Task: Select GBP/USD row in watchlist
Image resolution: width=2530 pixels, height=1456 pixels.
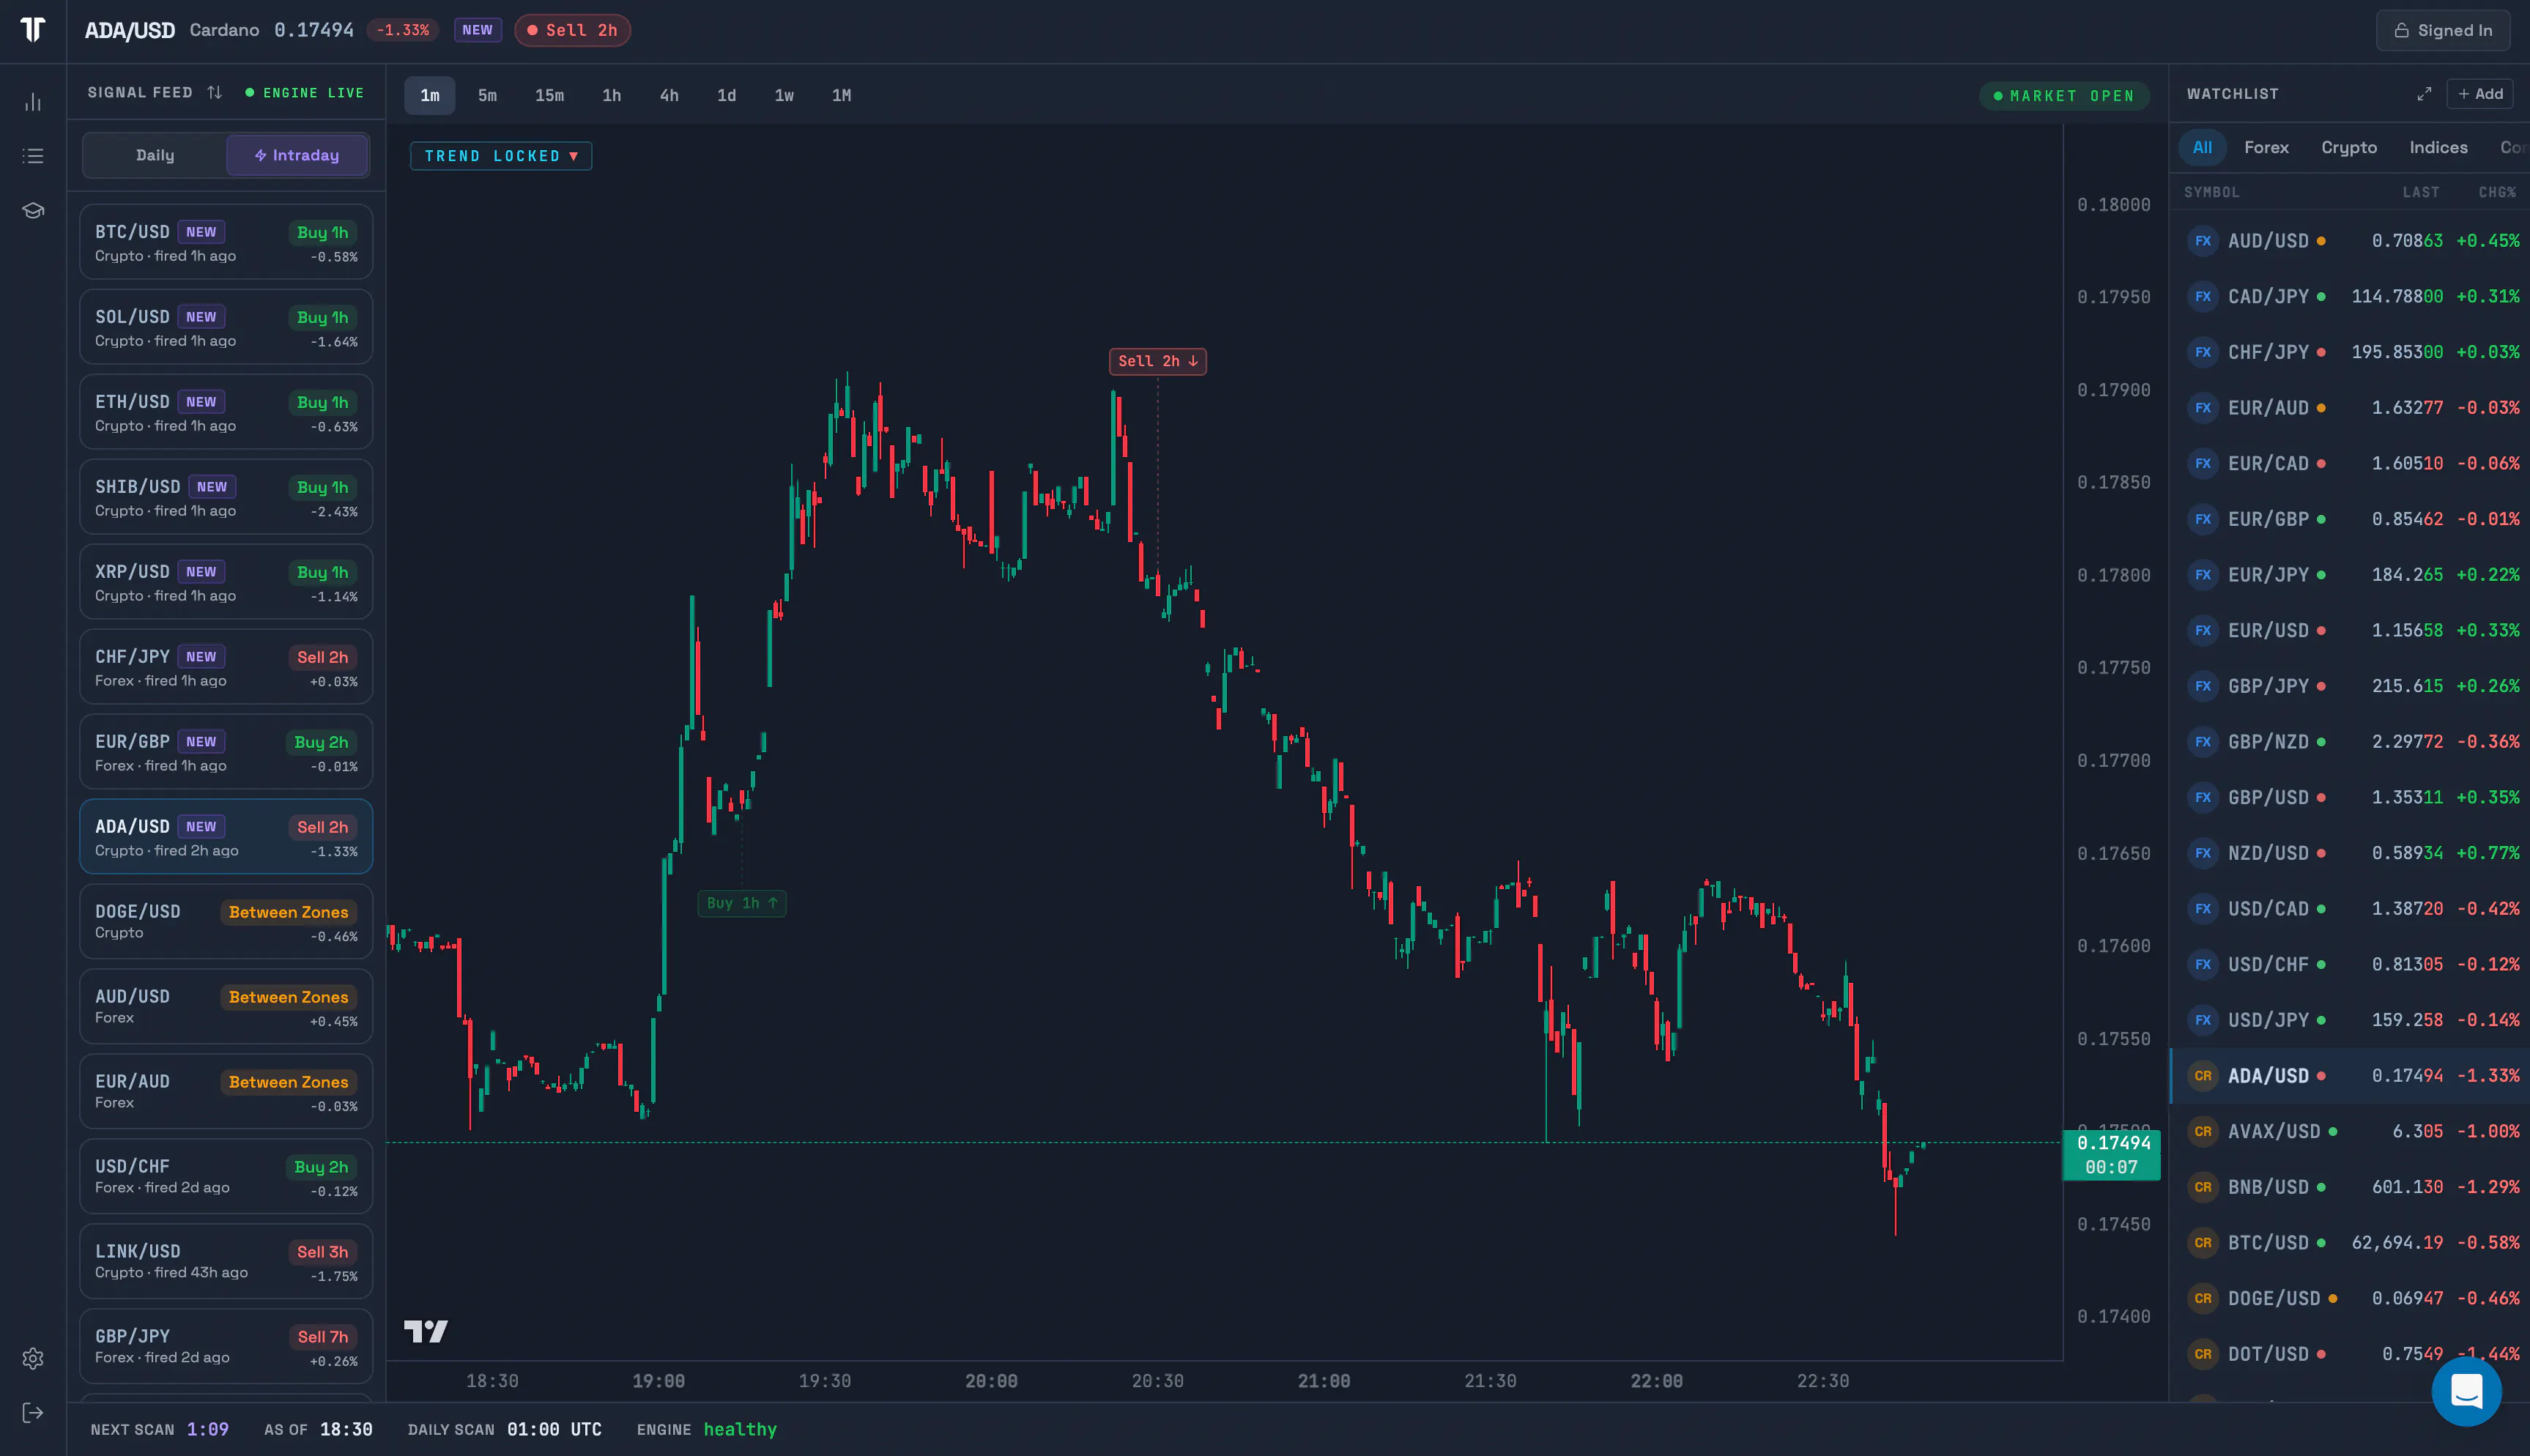Action: coord(2349,798)
